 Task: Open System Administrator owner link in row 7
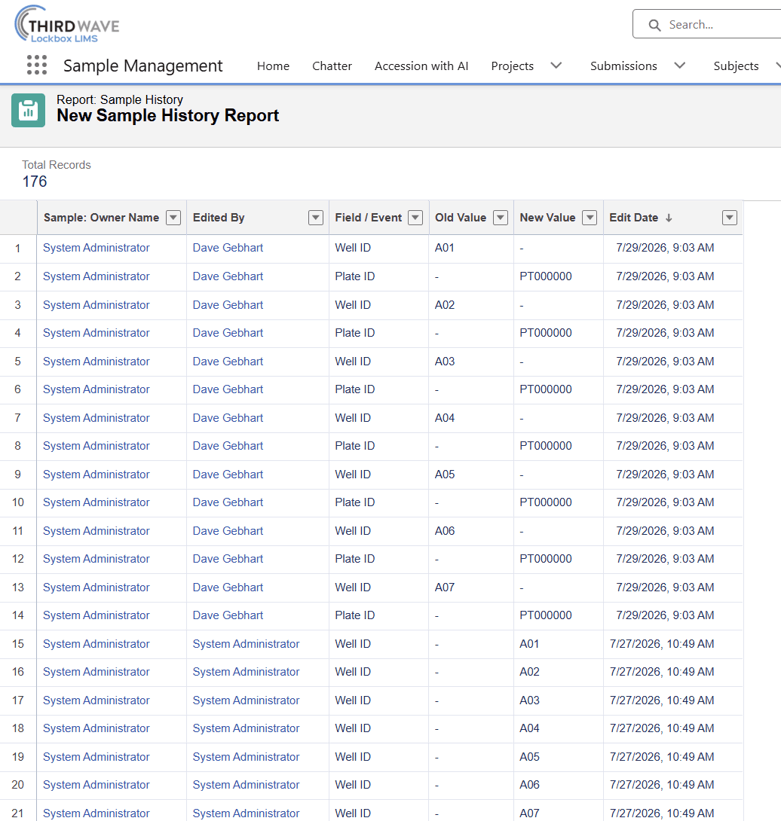click(x=96, y=418)
